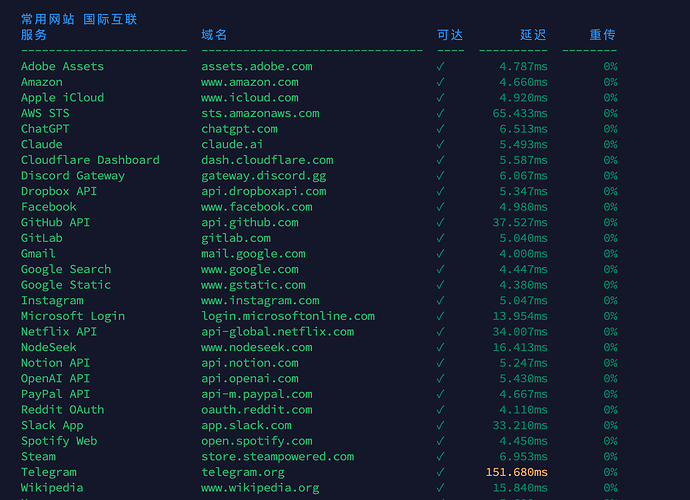
Task: Select the 'GitHub API' service name
Action: pos(55,223)
